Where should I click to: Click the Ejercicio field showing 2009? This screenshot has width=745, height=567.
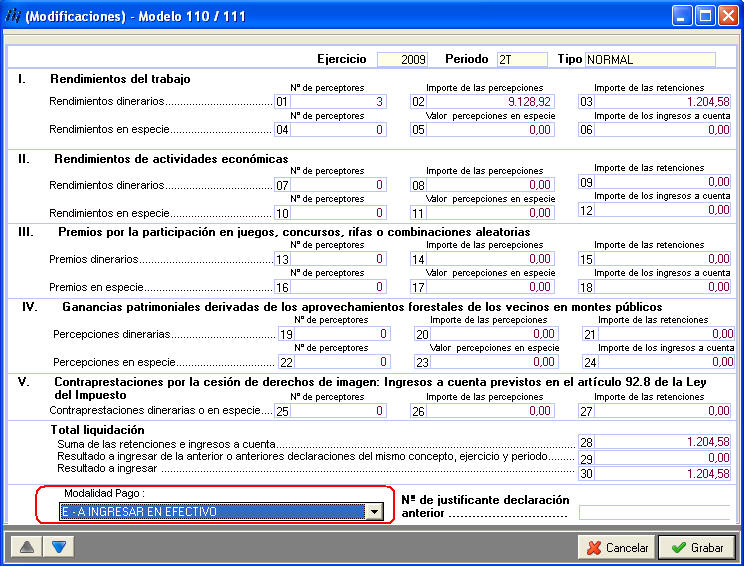coord(402,59)
